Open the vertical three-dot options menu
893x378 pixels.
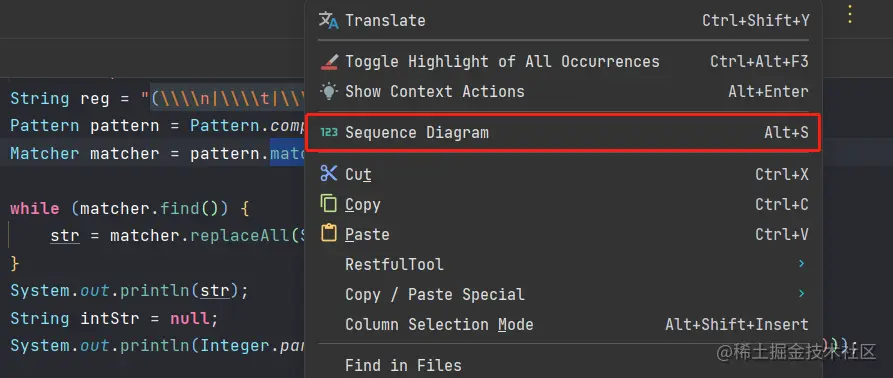[x=850, y=14]
